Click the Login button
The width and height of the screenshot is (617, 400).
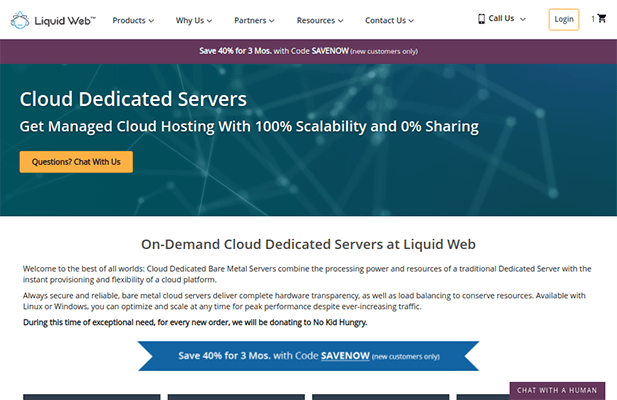pos(564,19)
